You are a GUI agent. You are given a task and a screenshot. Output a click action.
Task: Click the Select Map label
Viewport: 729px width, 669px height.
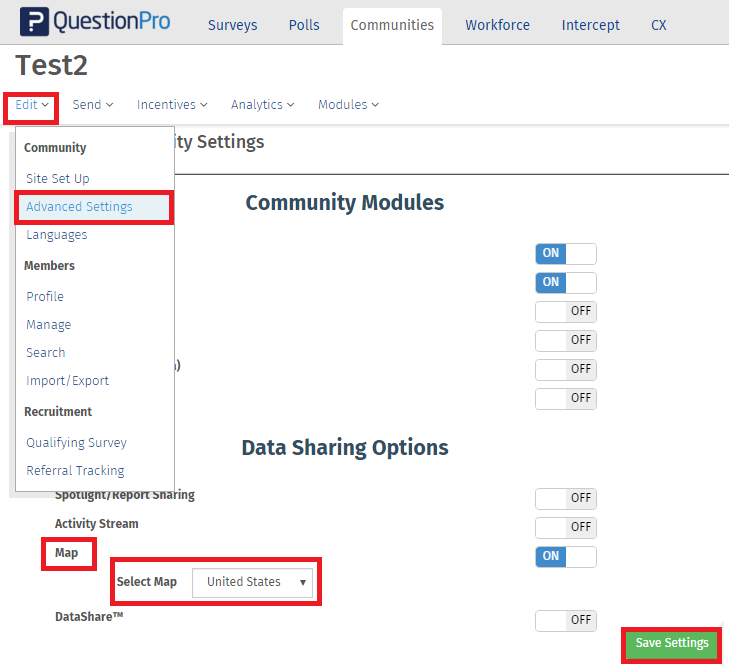[146, 582]
